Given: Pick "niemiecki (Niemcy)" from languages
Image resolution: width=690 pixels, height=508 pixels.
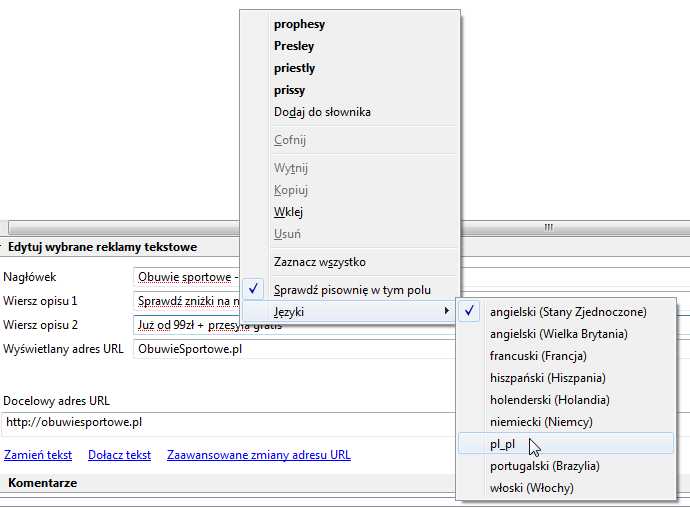Looking at the screenshot, I should (541, 422).
